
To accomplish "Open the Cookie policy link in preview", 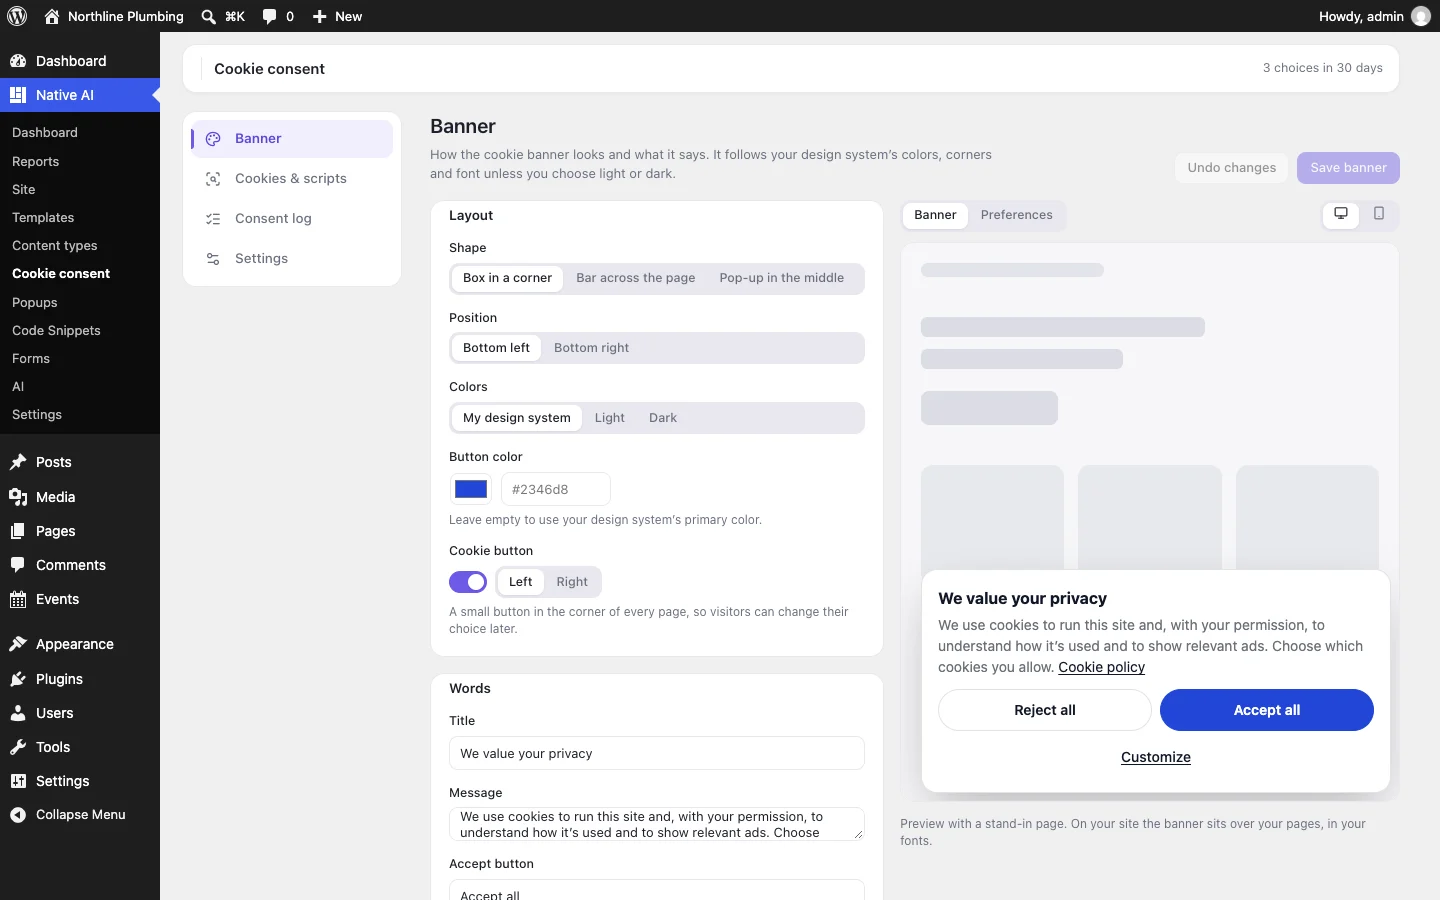I will 1101,667.
